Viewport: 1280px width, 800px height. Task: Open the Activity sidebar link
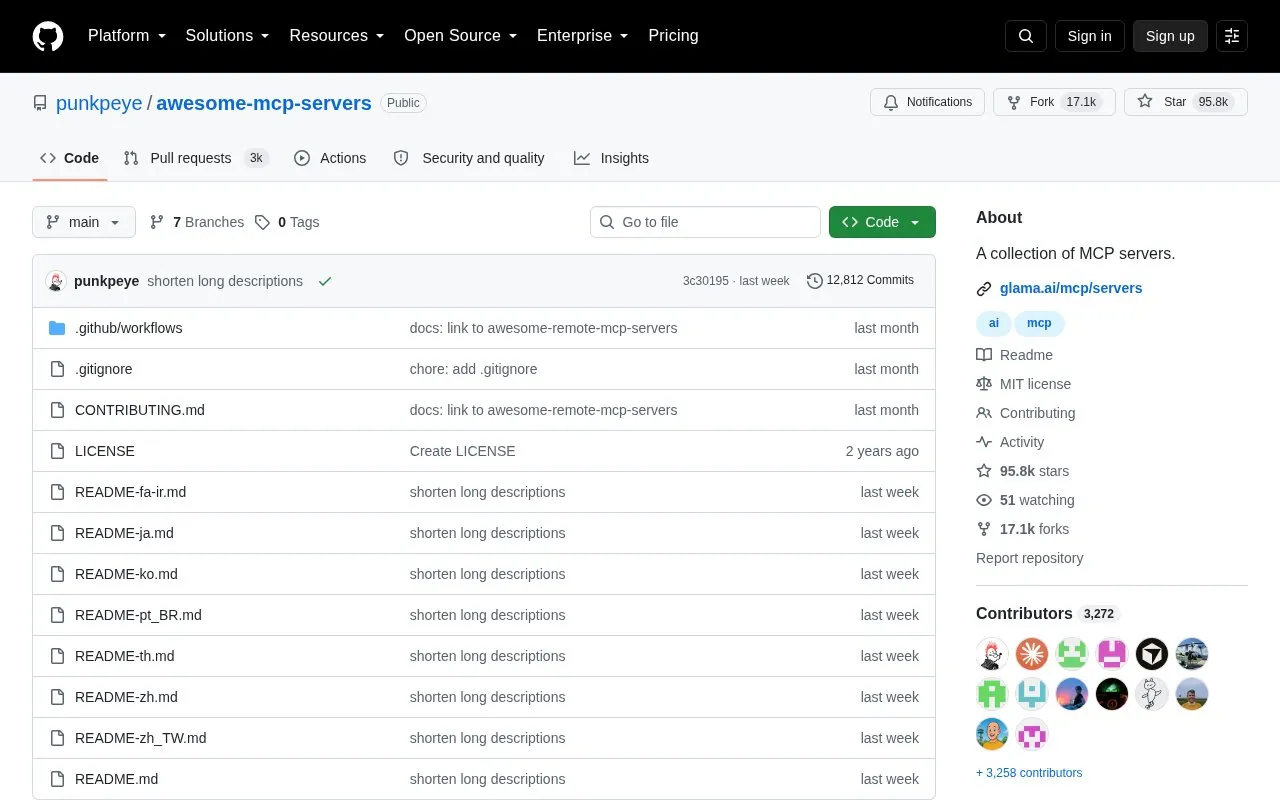tap(1010, 442)
